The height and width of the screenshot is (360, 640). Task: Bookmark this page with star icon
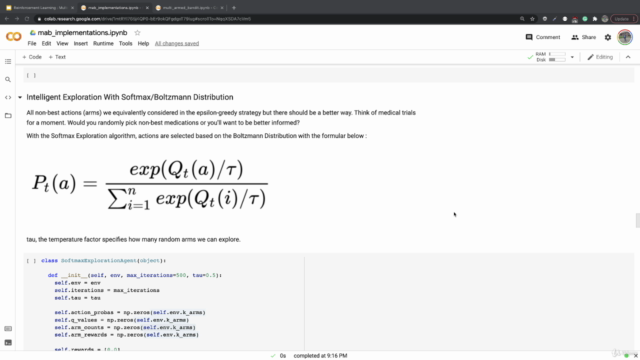click(x=532, y=19)
